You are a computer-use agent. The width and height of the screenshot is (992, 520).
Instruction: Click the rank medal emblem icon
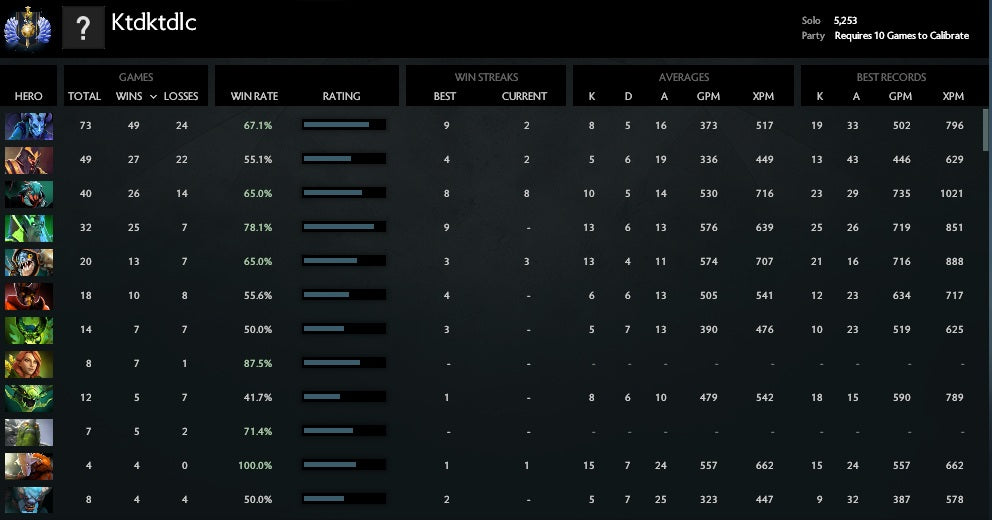28,28
